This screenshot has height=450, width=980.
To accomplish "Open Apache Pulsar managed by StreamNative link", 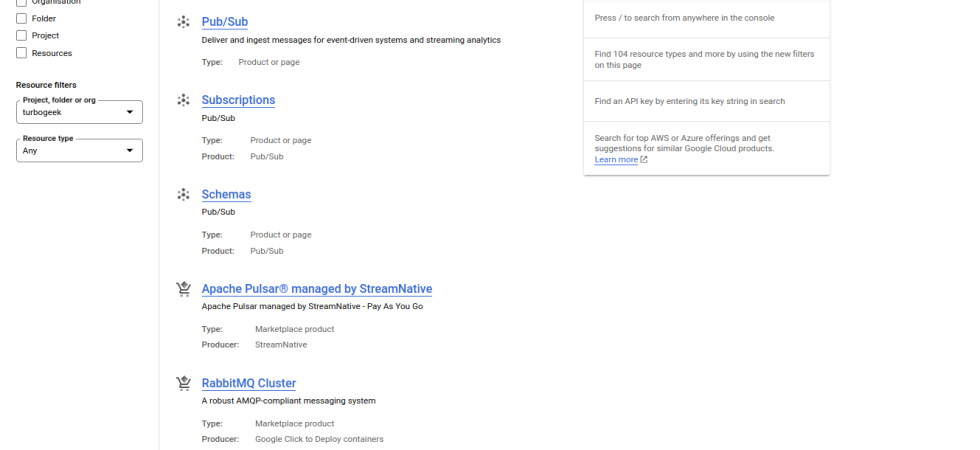I will (x=317, y=289).
